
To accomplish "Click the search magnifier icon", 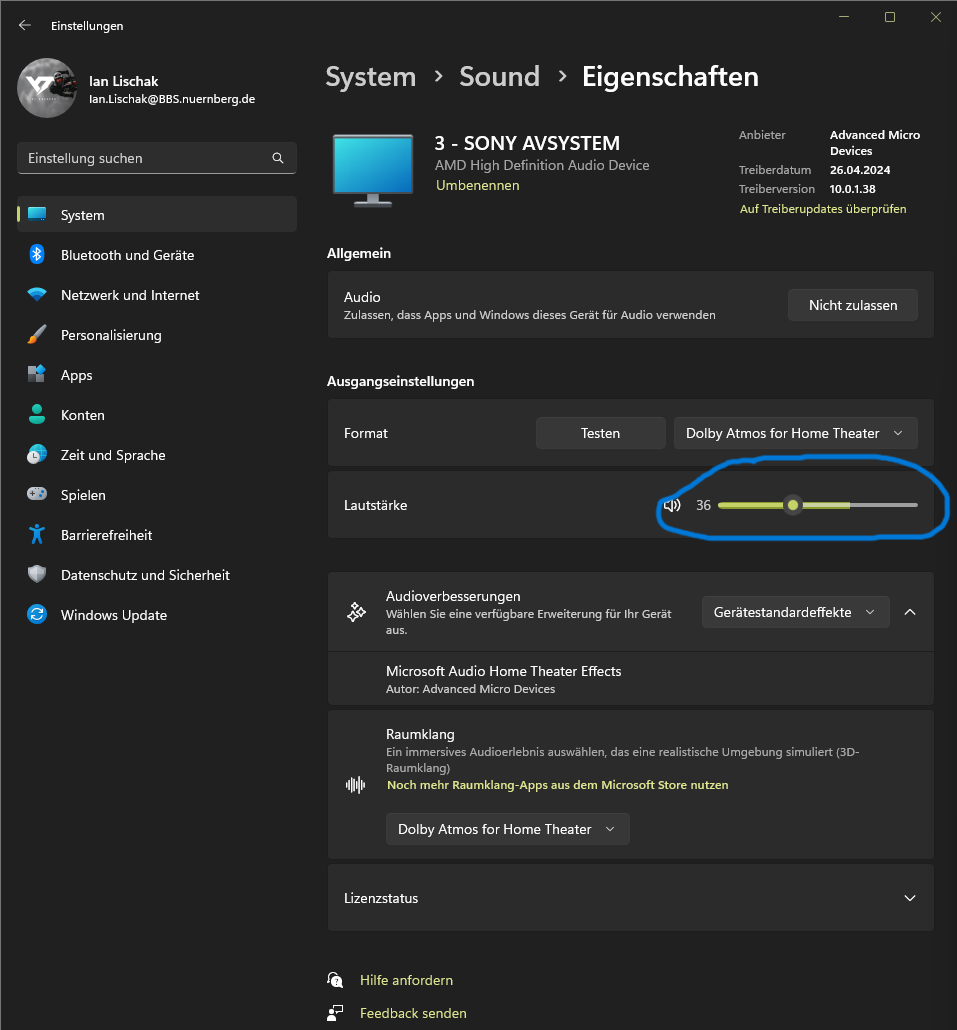I will coord(278,158).
